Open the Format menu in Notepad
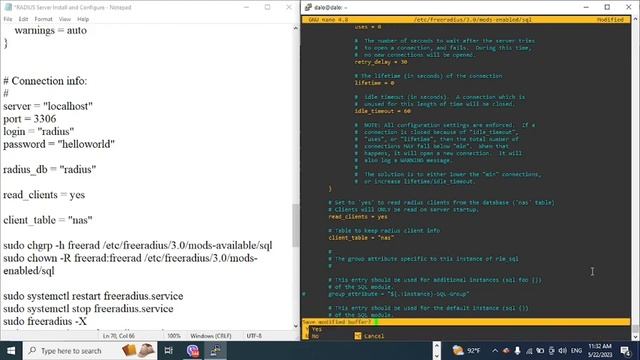Viewport: 640px width, 360px height. click(x=43, y=19)
